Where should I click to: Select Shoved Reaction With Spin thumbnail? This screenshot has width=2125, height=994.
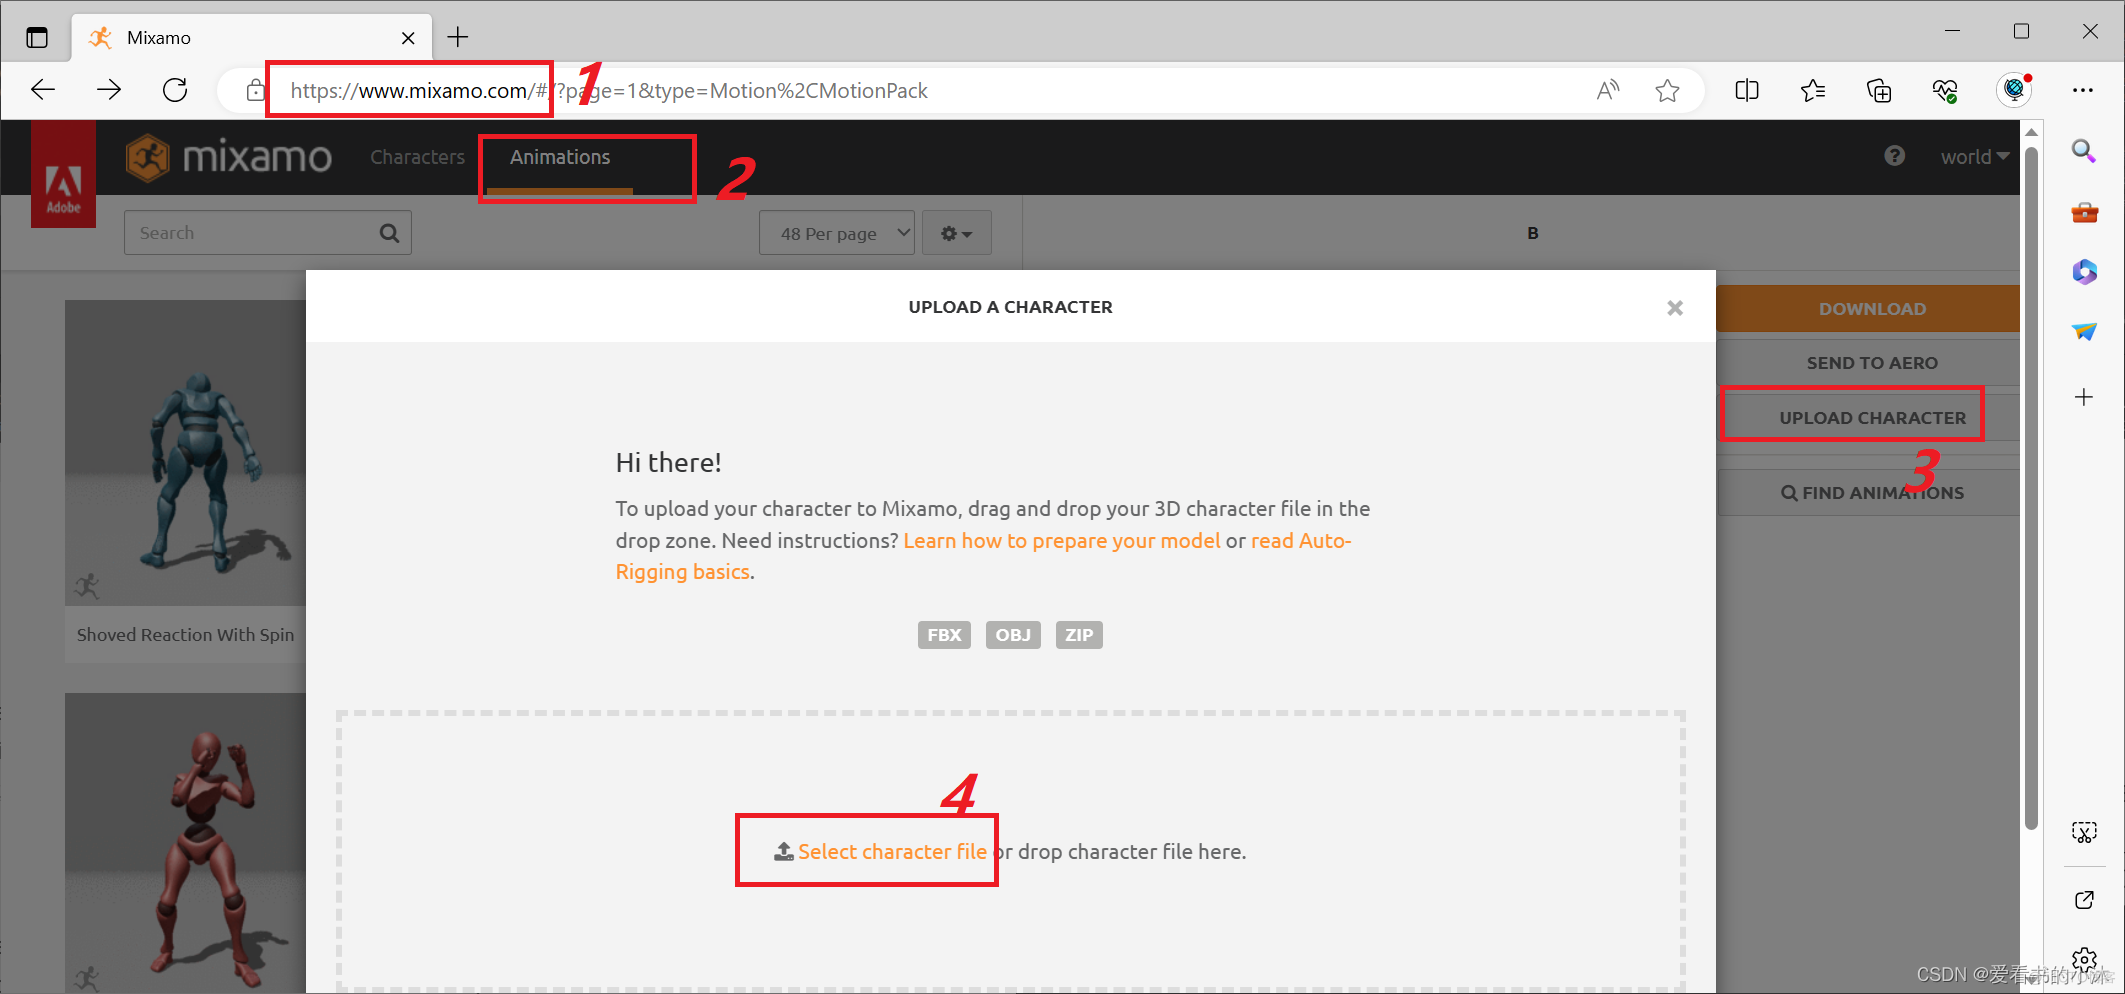(186, 452)
